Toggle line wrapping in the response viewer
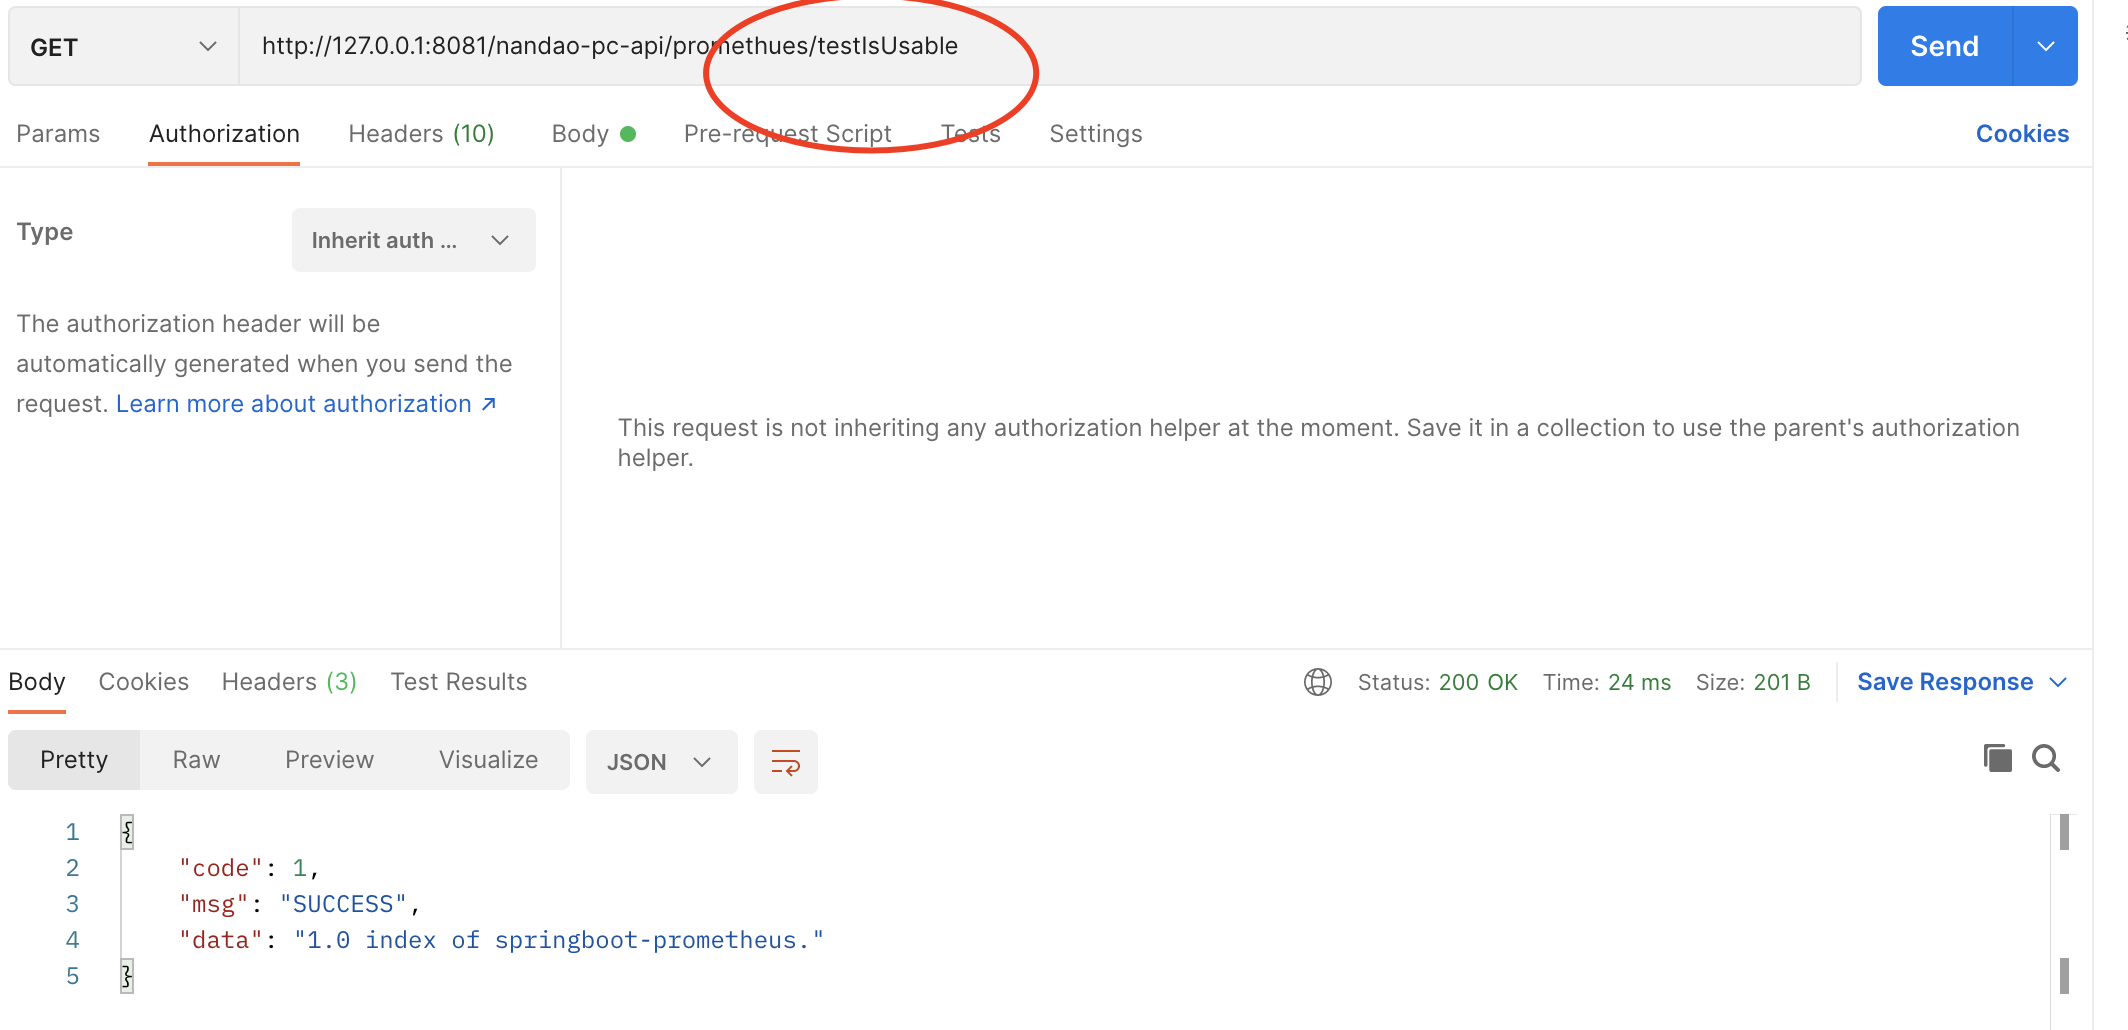The width and height of the screenshot is (2128, 1030). pyautogui.click(x=786, y=761)
